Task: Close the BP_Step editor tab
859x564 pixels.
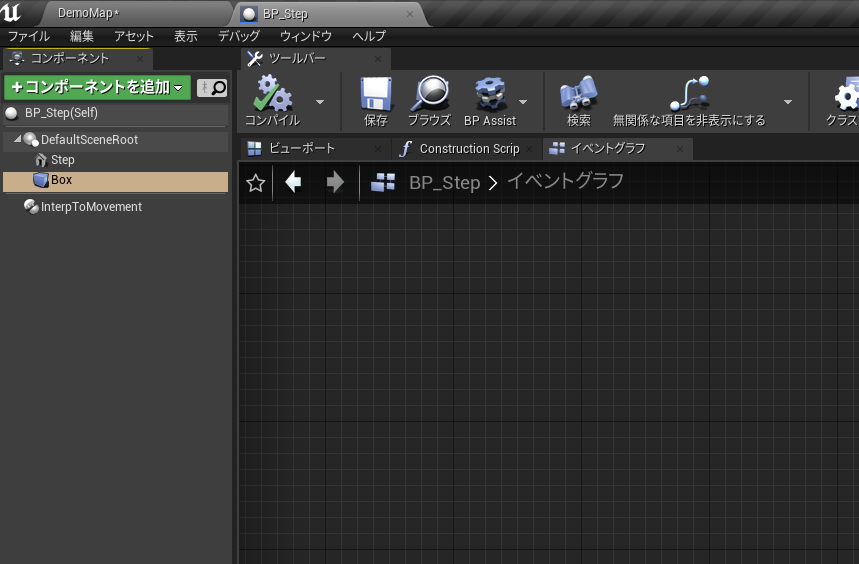Action: pyautogui.click(x=410, y=14)
